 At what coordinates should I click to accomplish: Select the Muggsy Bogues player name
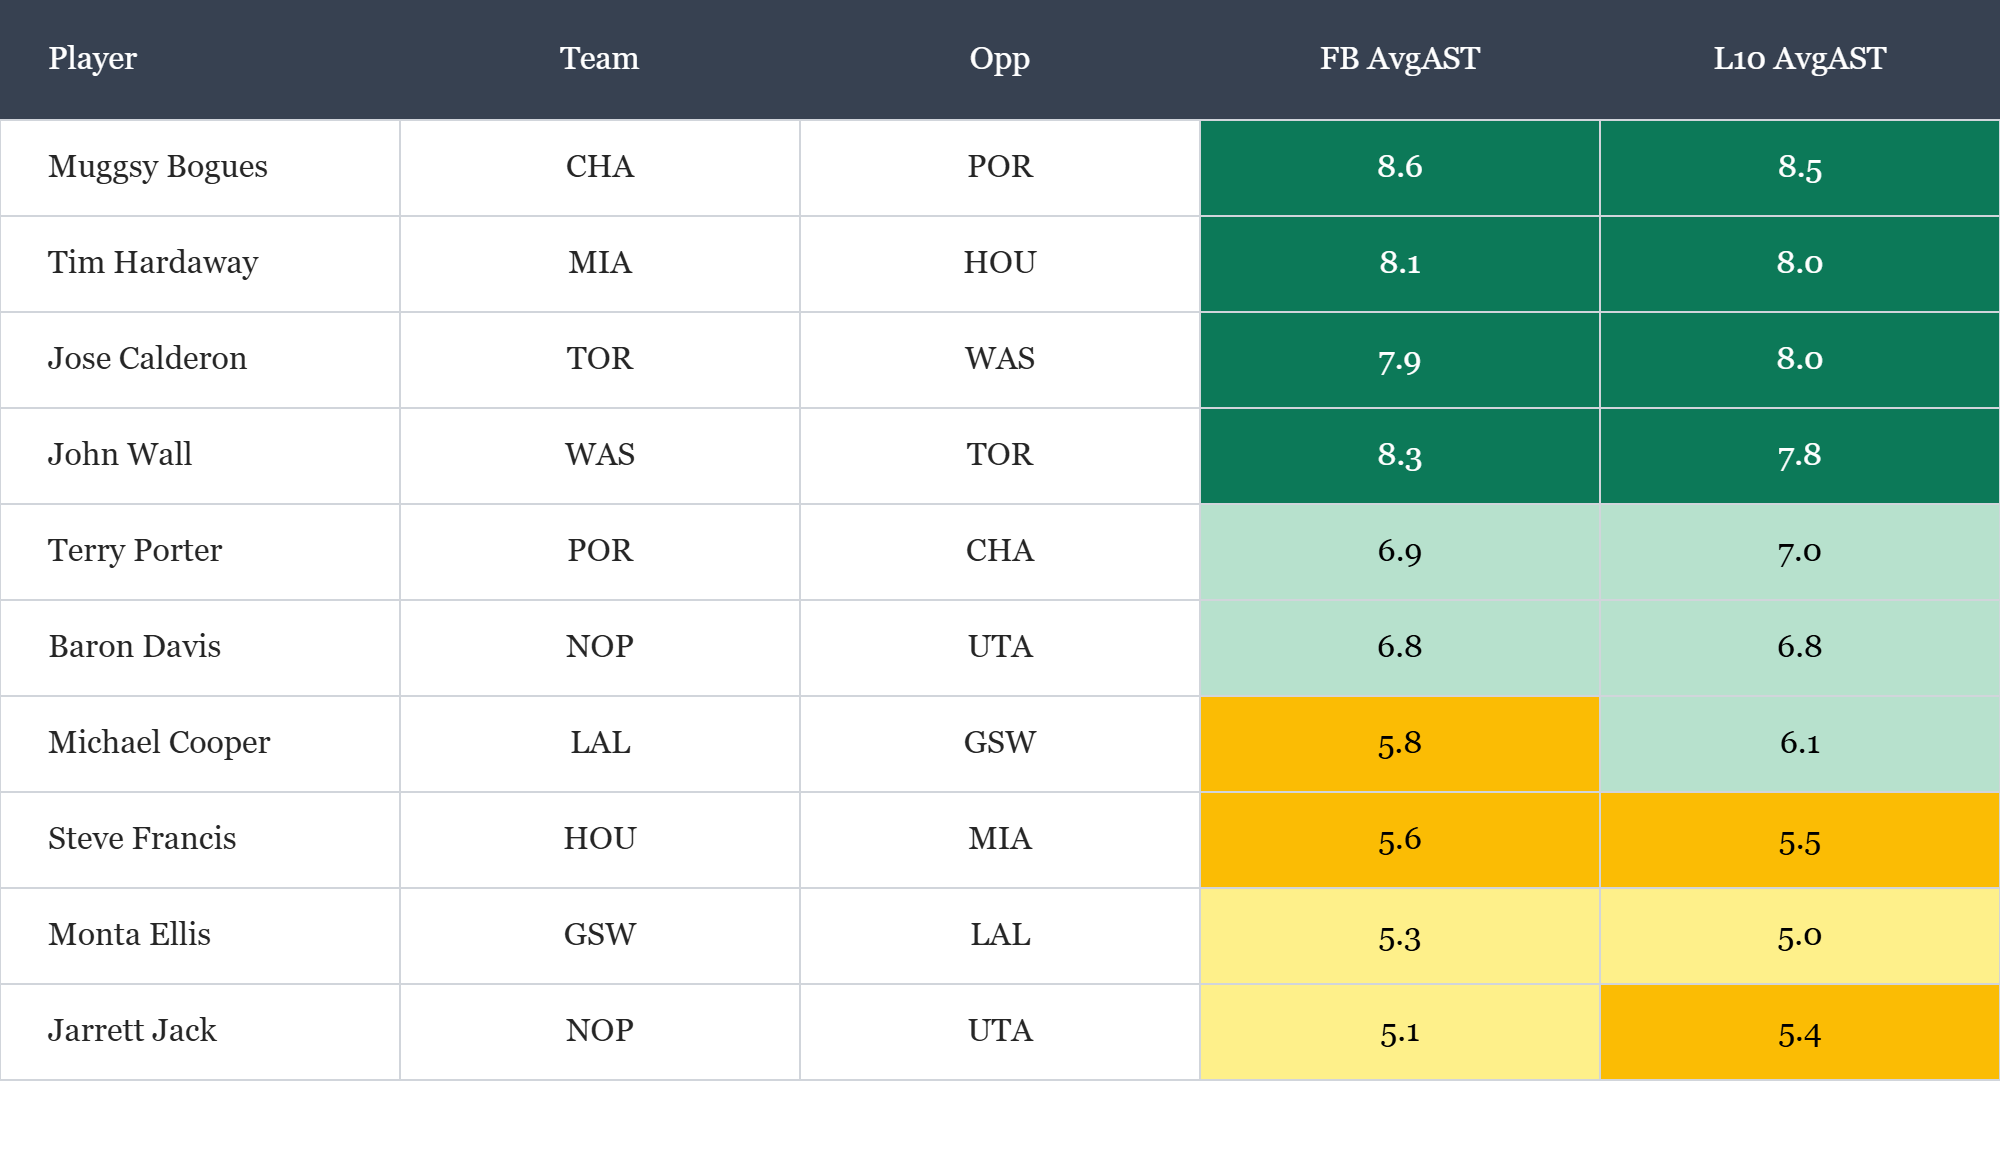[x=158, y=167]
